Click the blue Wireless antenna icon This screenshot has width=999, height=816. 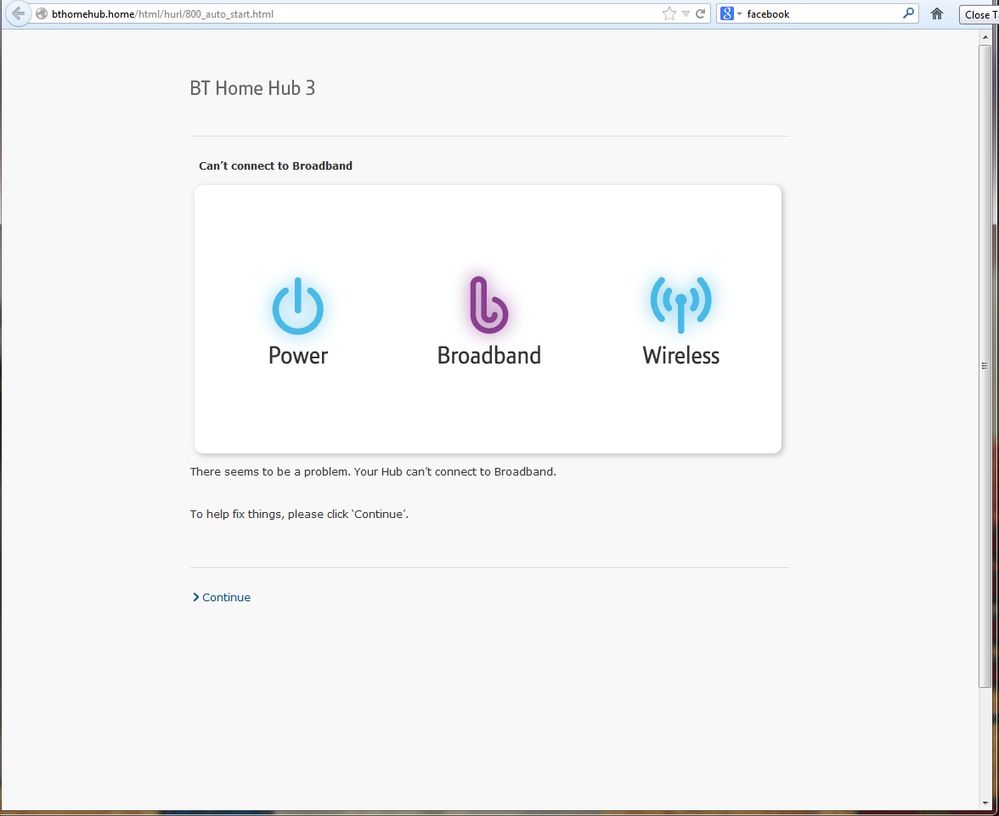coord(680,304)
